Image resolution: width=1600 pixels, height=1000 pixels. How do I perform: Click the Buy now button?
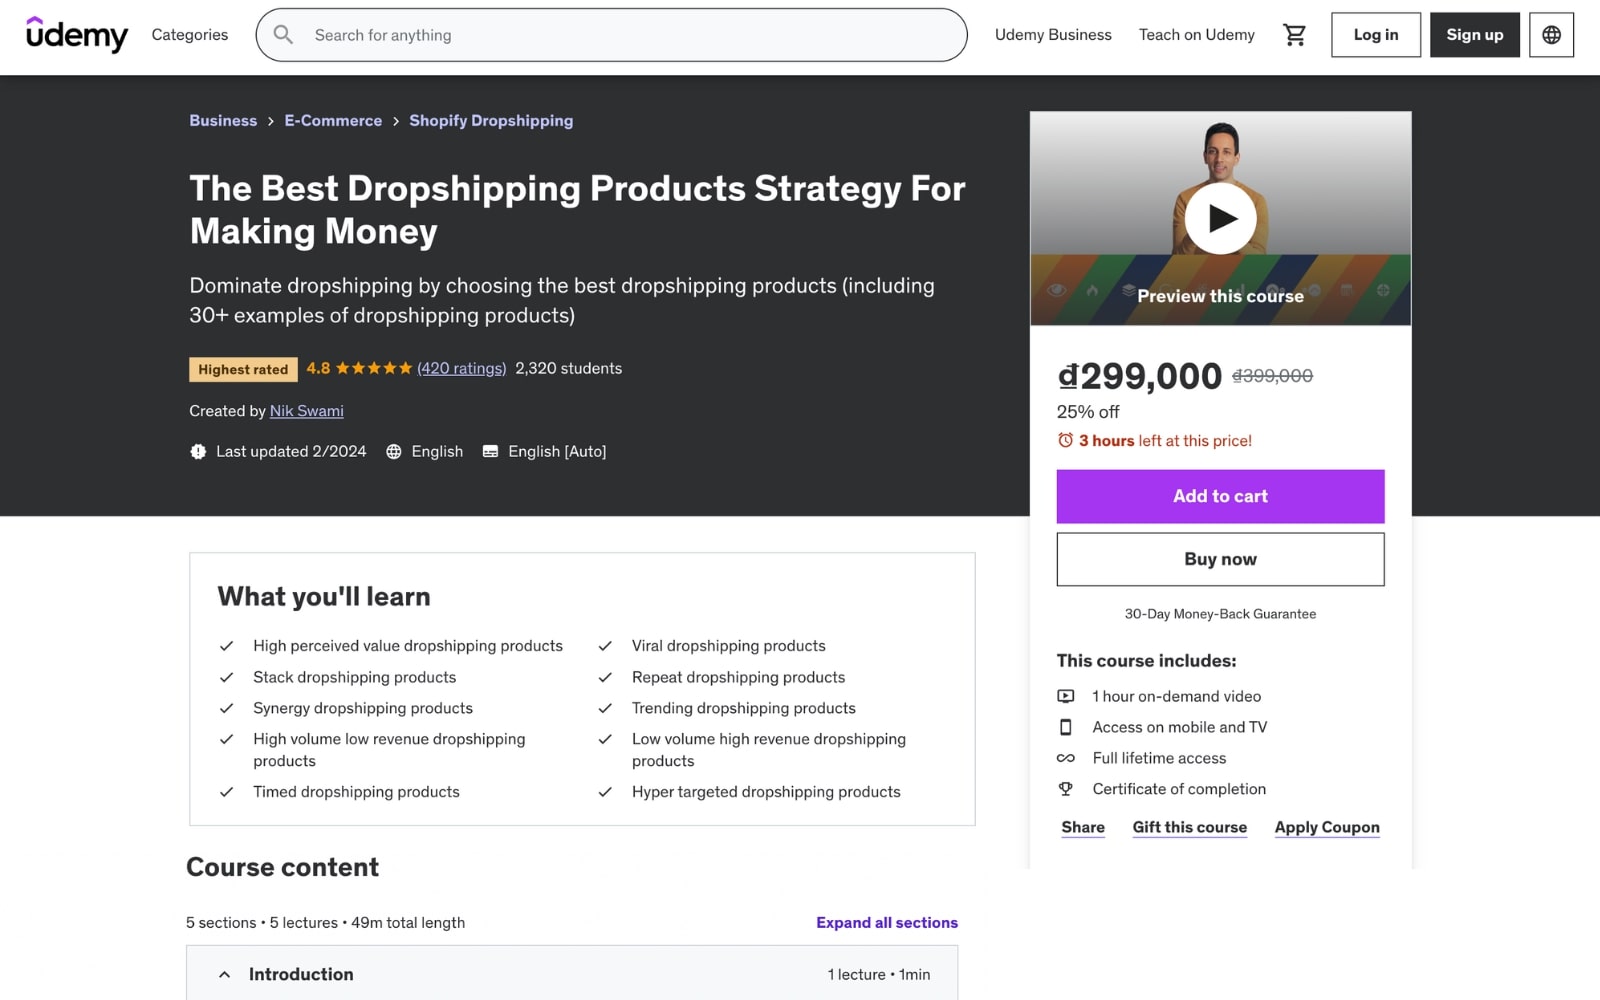point(1220,559)
